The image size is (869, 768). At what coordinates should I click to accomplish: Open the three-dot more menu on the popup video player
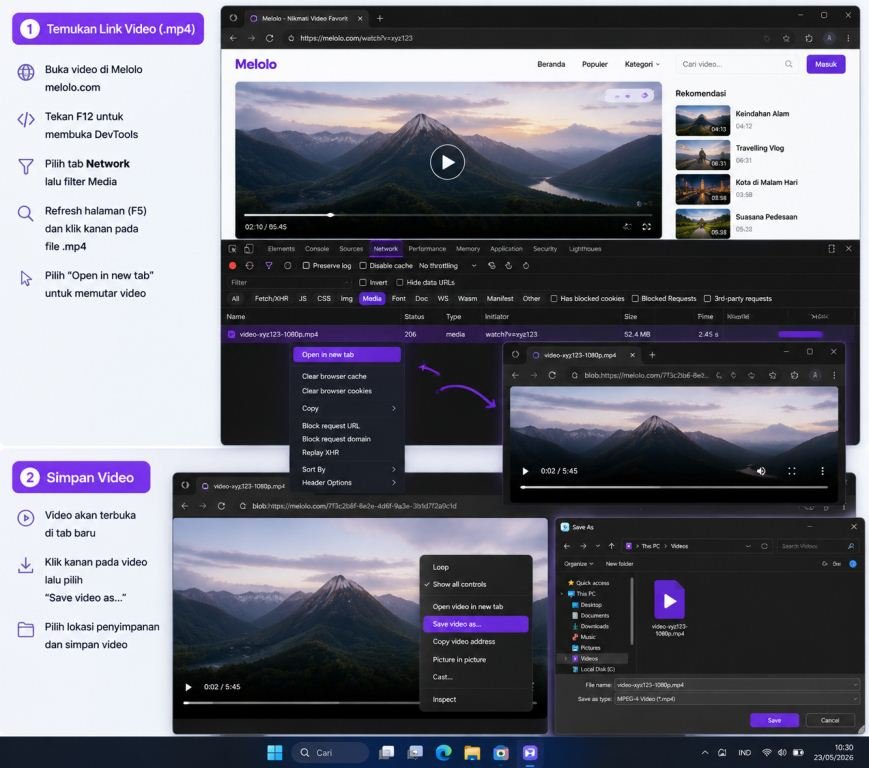pyautogui.click(x=822, y=471)
